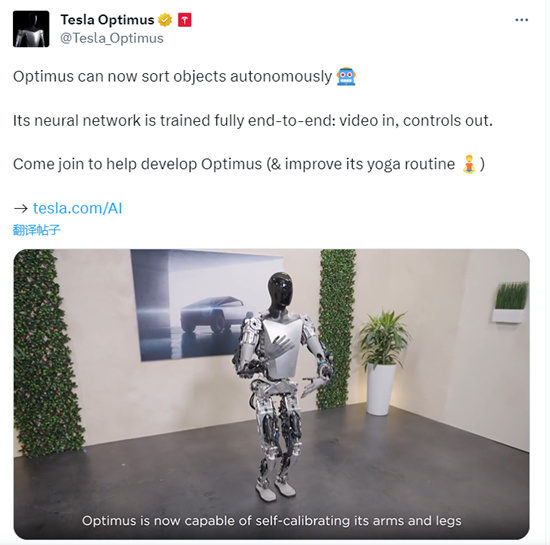The height and width of the screenshot is (545, 550).
Task: Click the robot face emoji
Action: click(346, 76)
